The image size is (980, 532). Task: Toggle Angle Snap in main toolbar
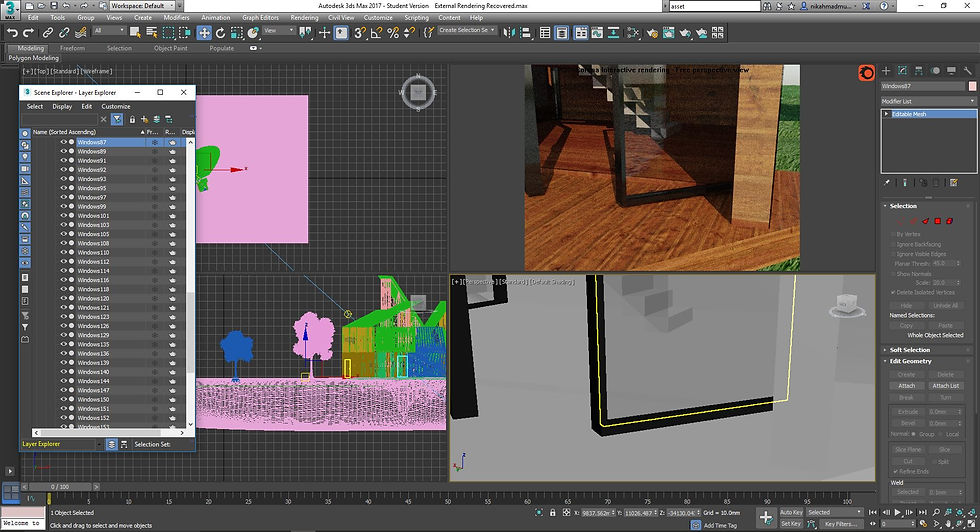376,33
